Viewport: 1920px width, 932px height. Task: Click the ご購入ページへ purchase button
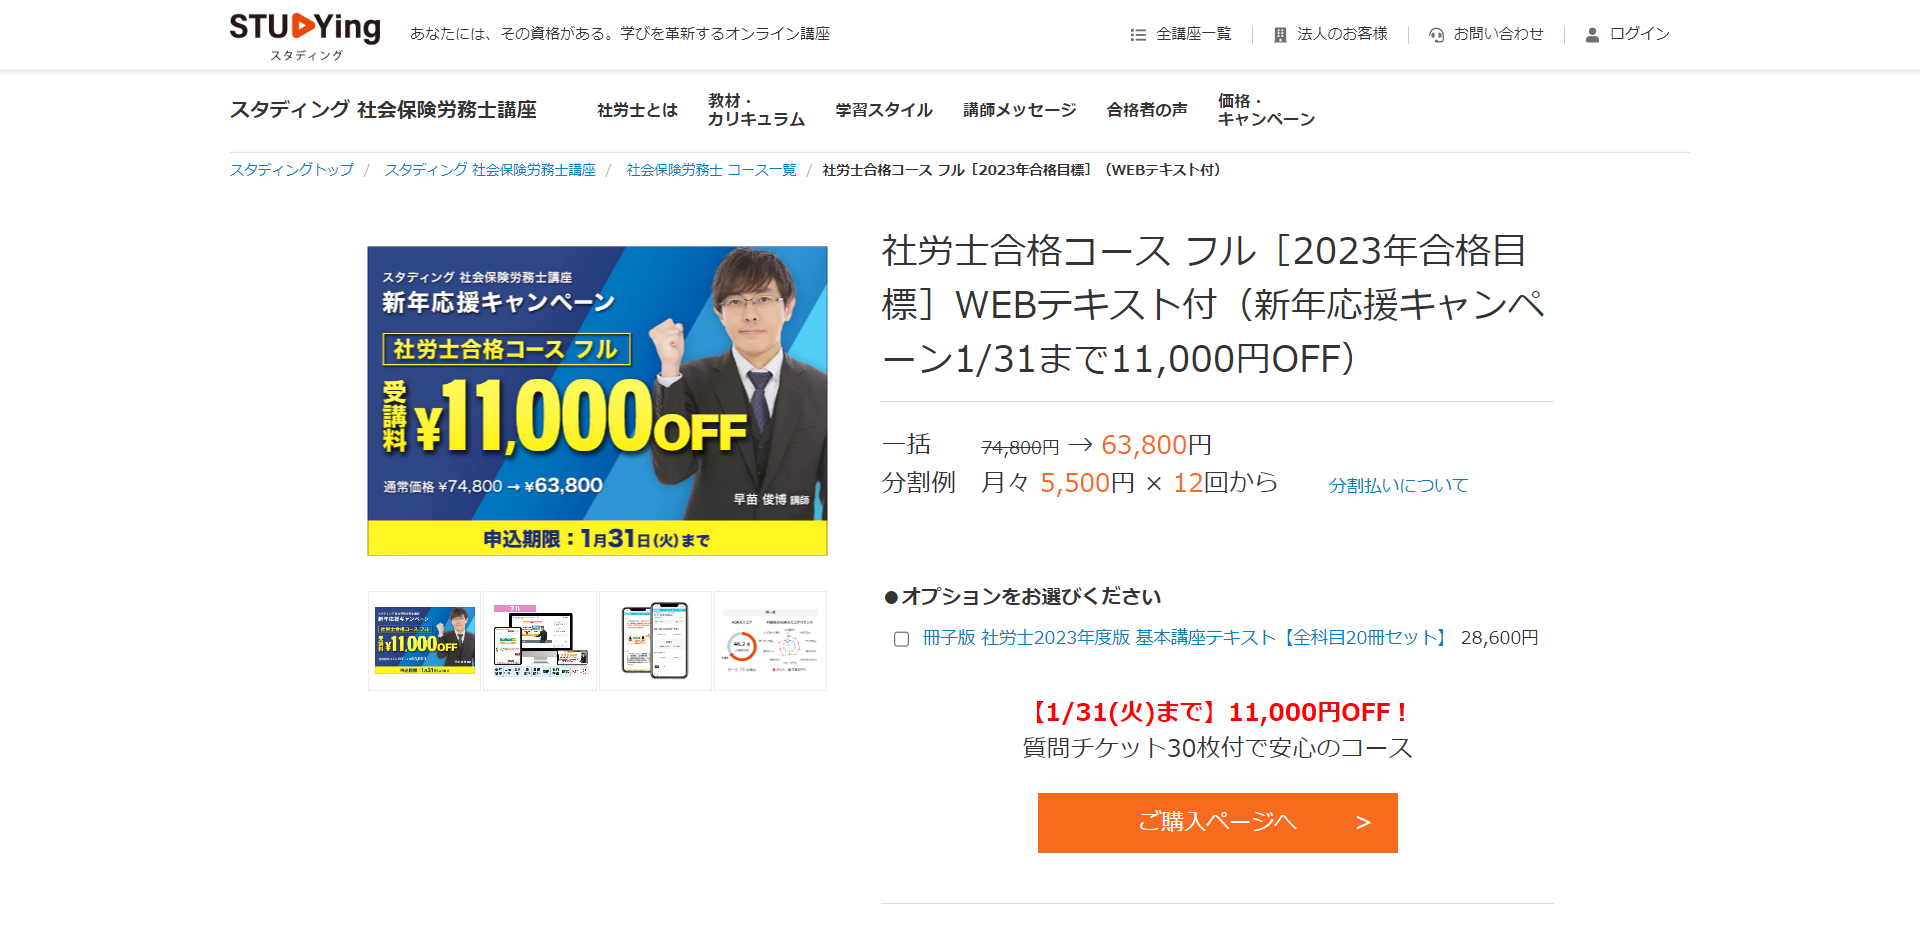[x=1217, y=822]
